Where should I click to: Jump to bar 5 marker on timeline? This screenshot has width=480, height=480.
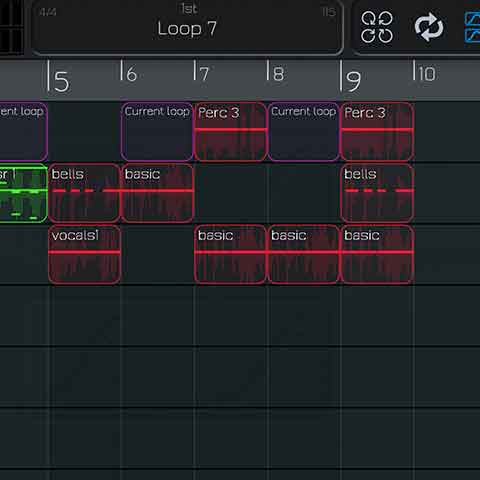[59, 77]
